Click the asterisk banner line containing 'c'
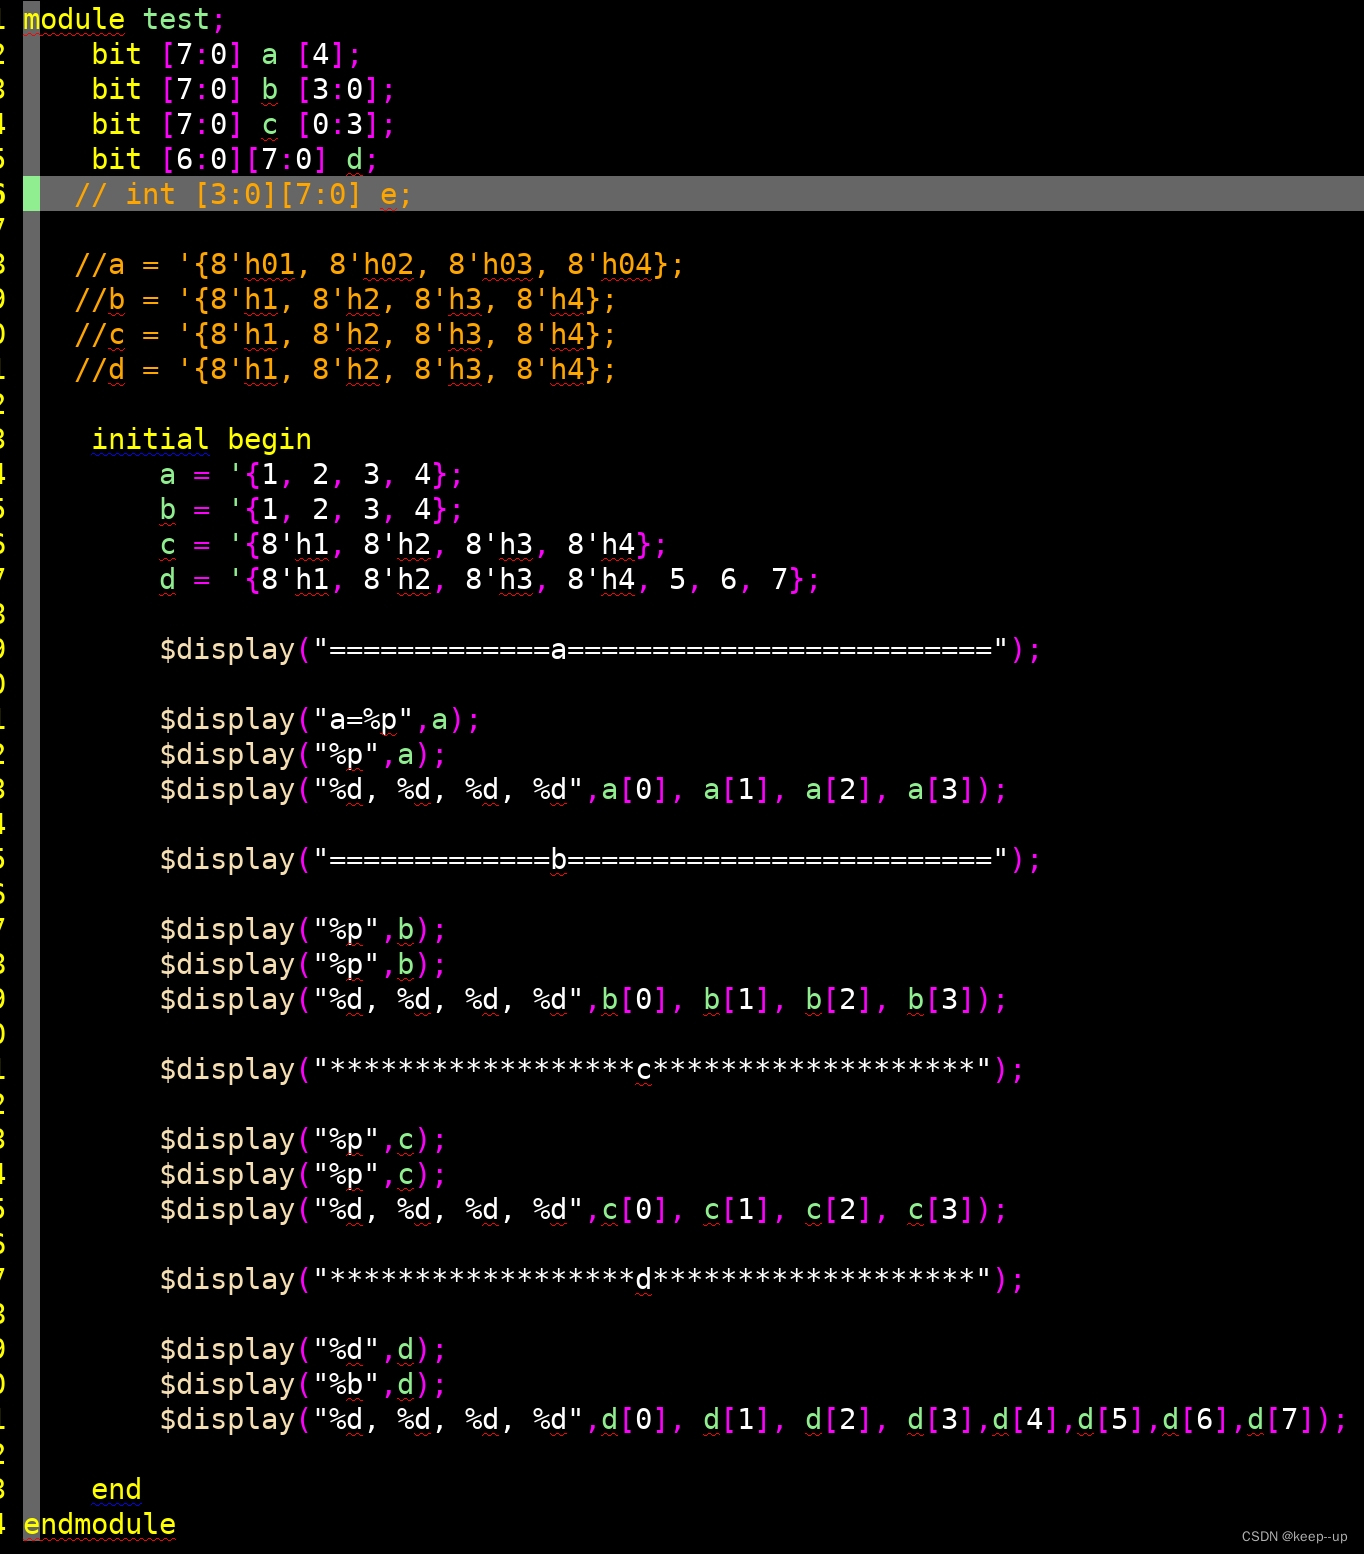1364x1554 pixels. click(590, 1068)
